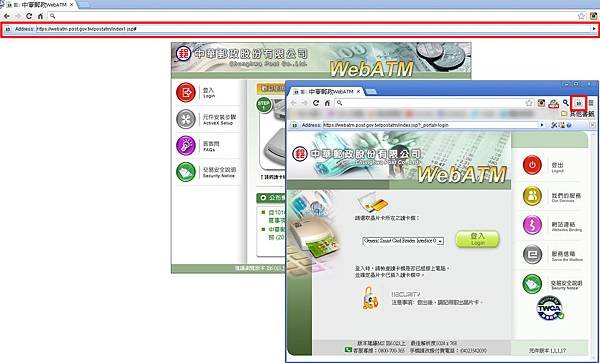This screenshot has width=600, height=363.
Task: Click the TWCA security seal badge
Action: 550,308
